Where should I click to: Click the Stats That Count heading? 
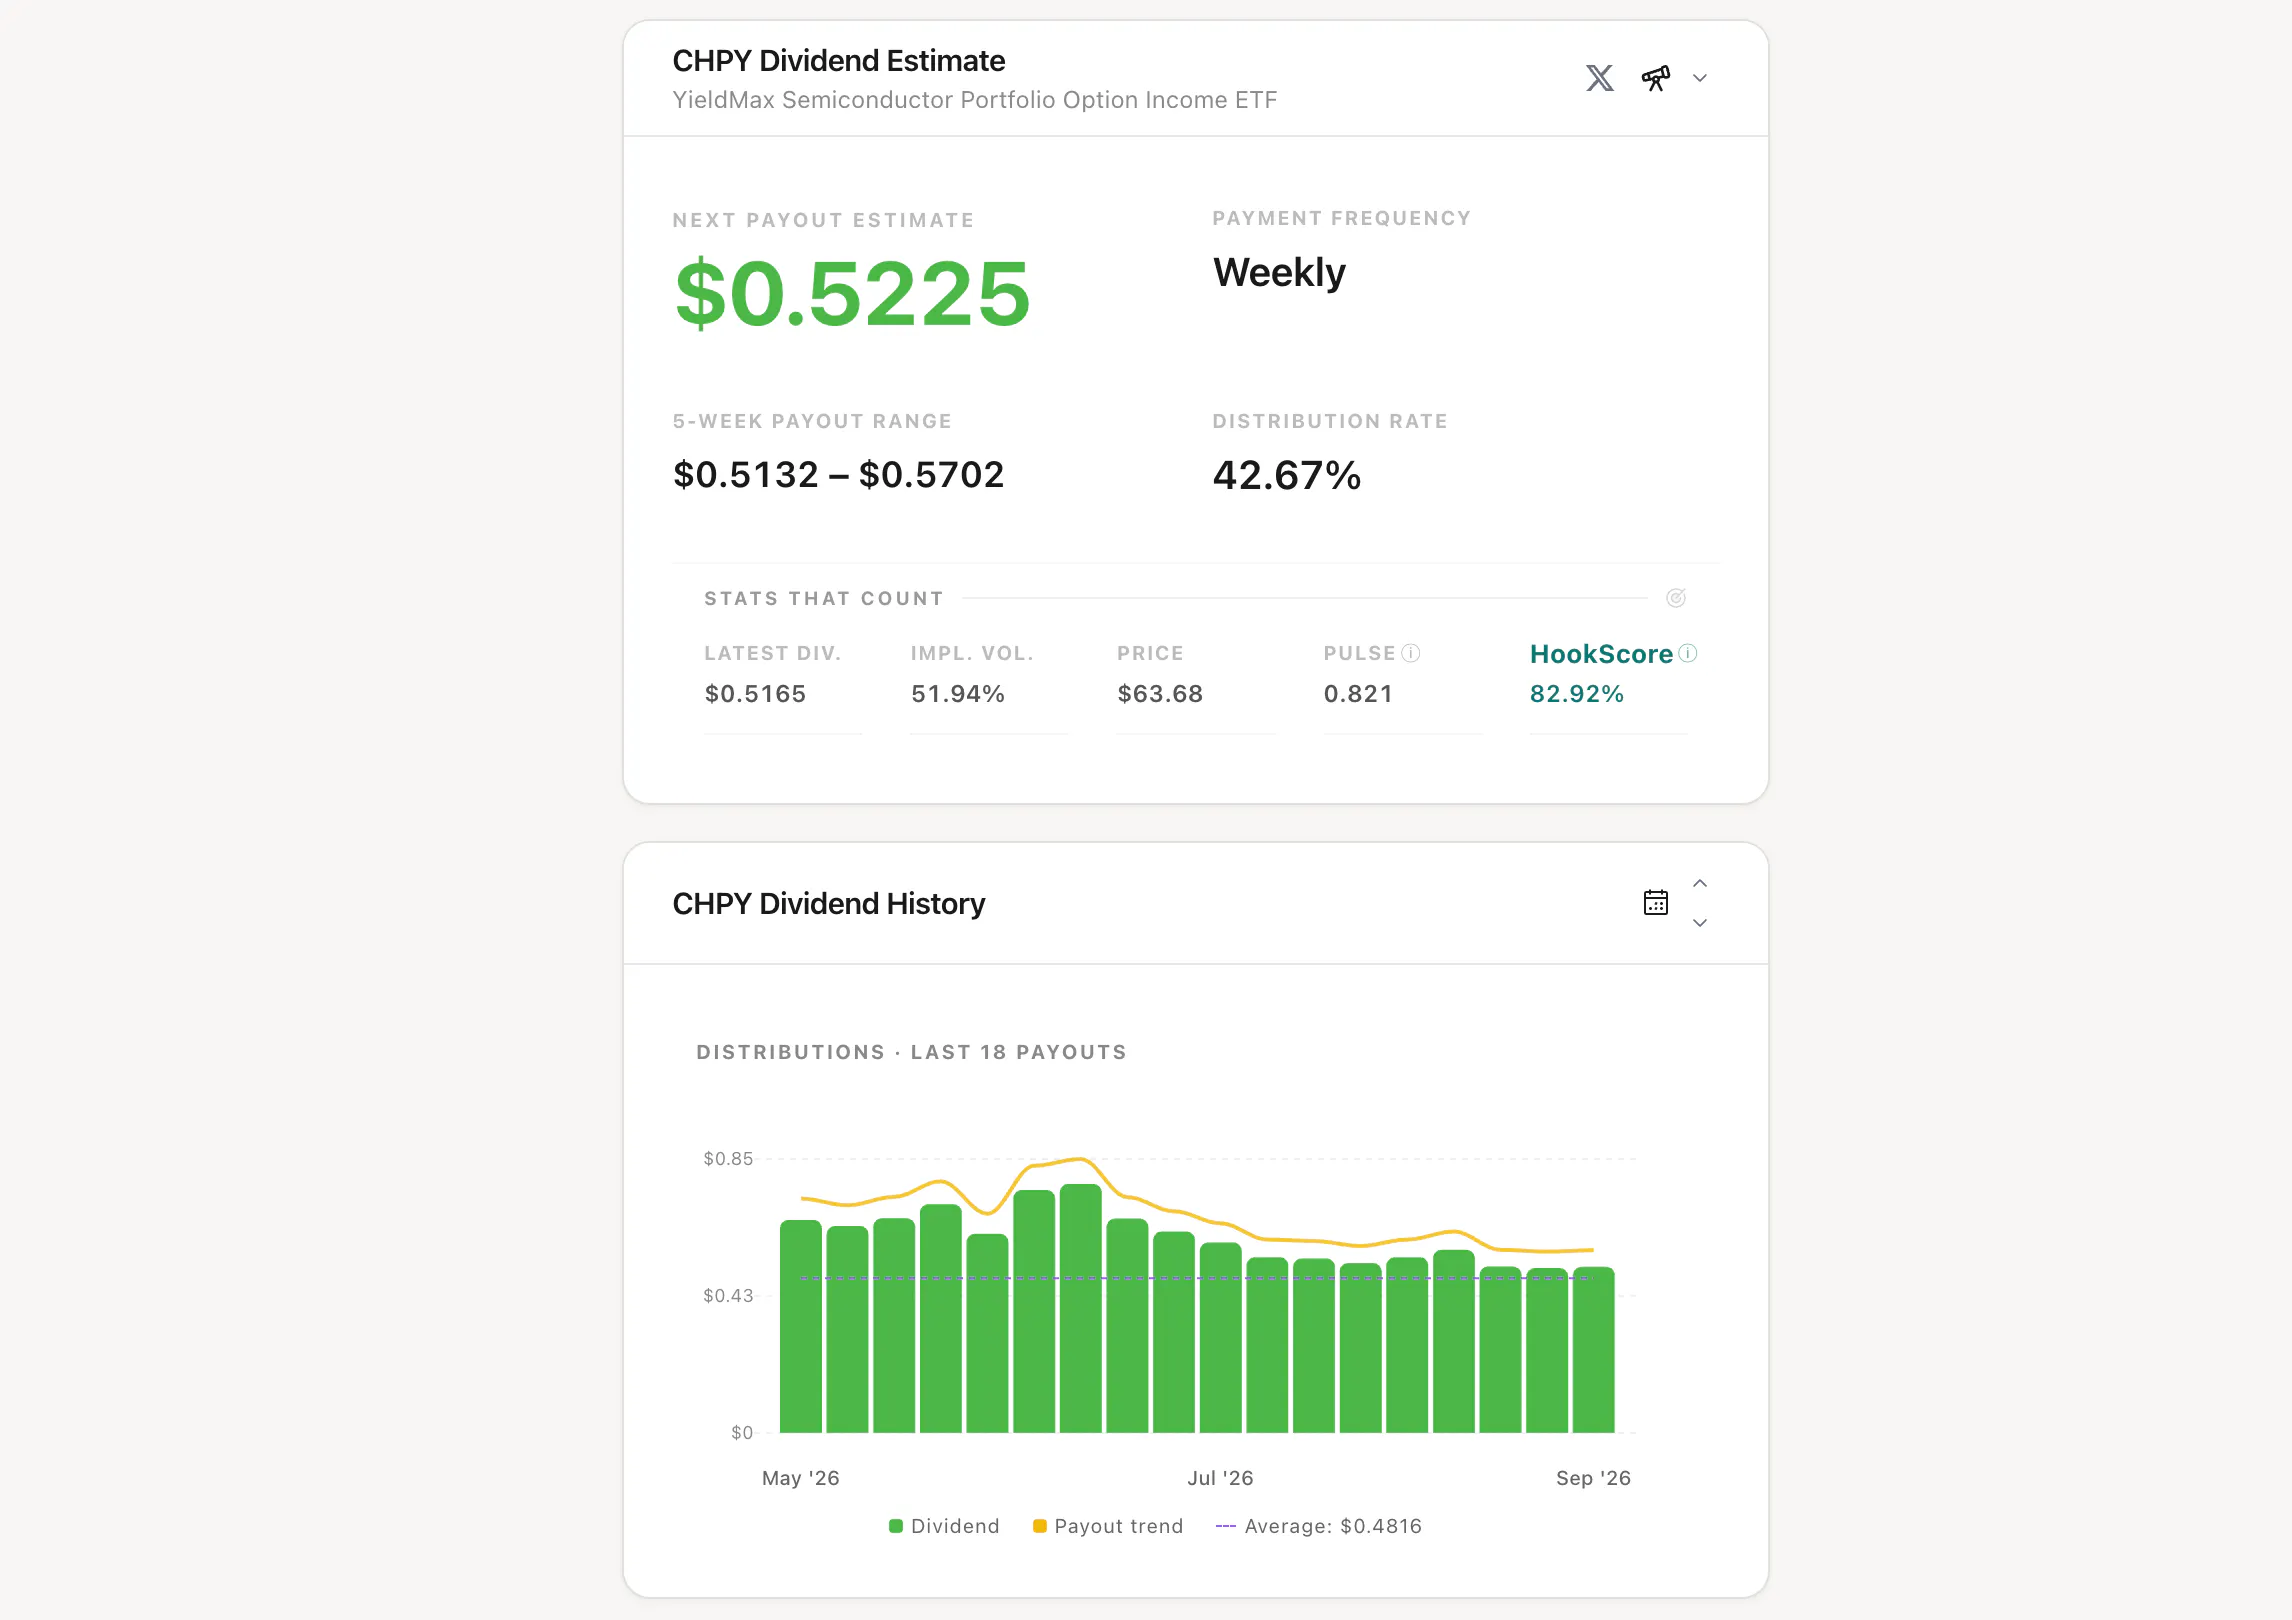tap(824, 598)
